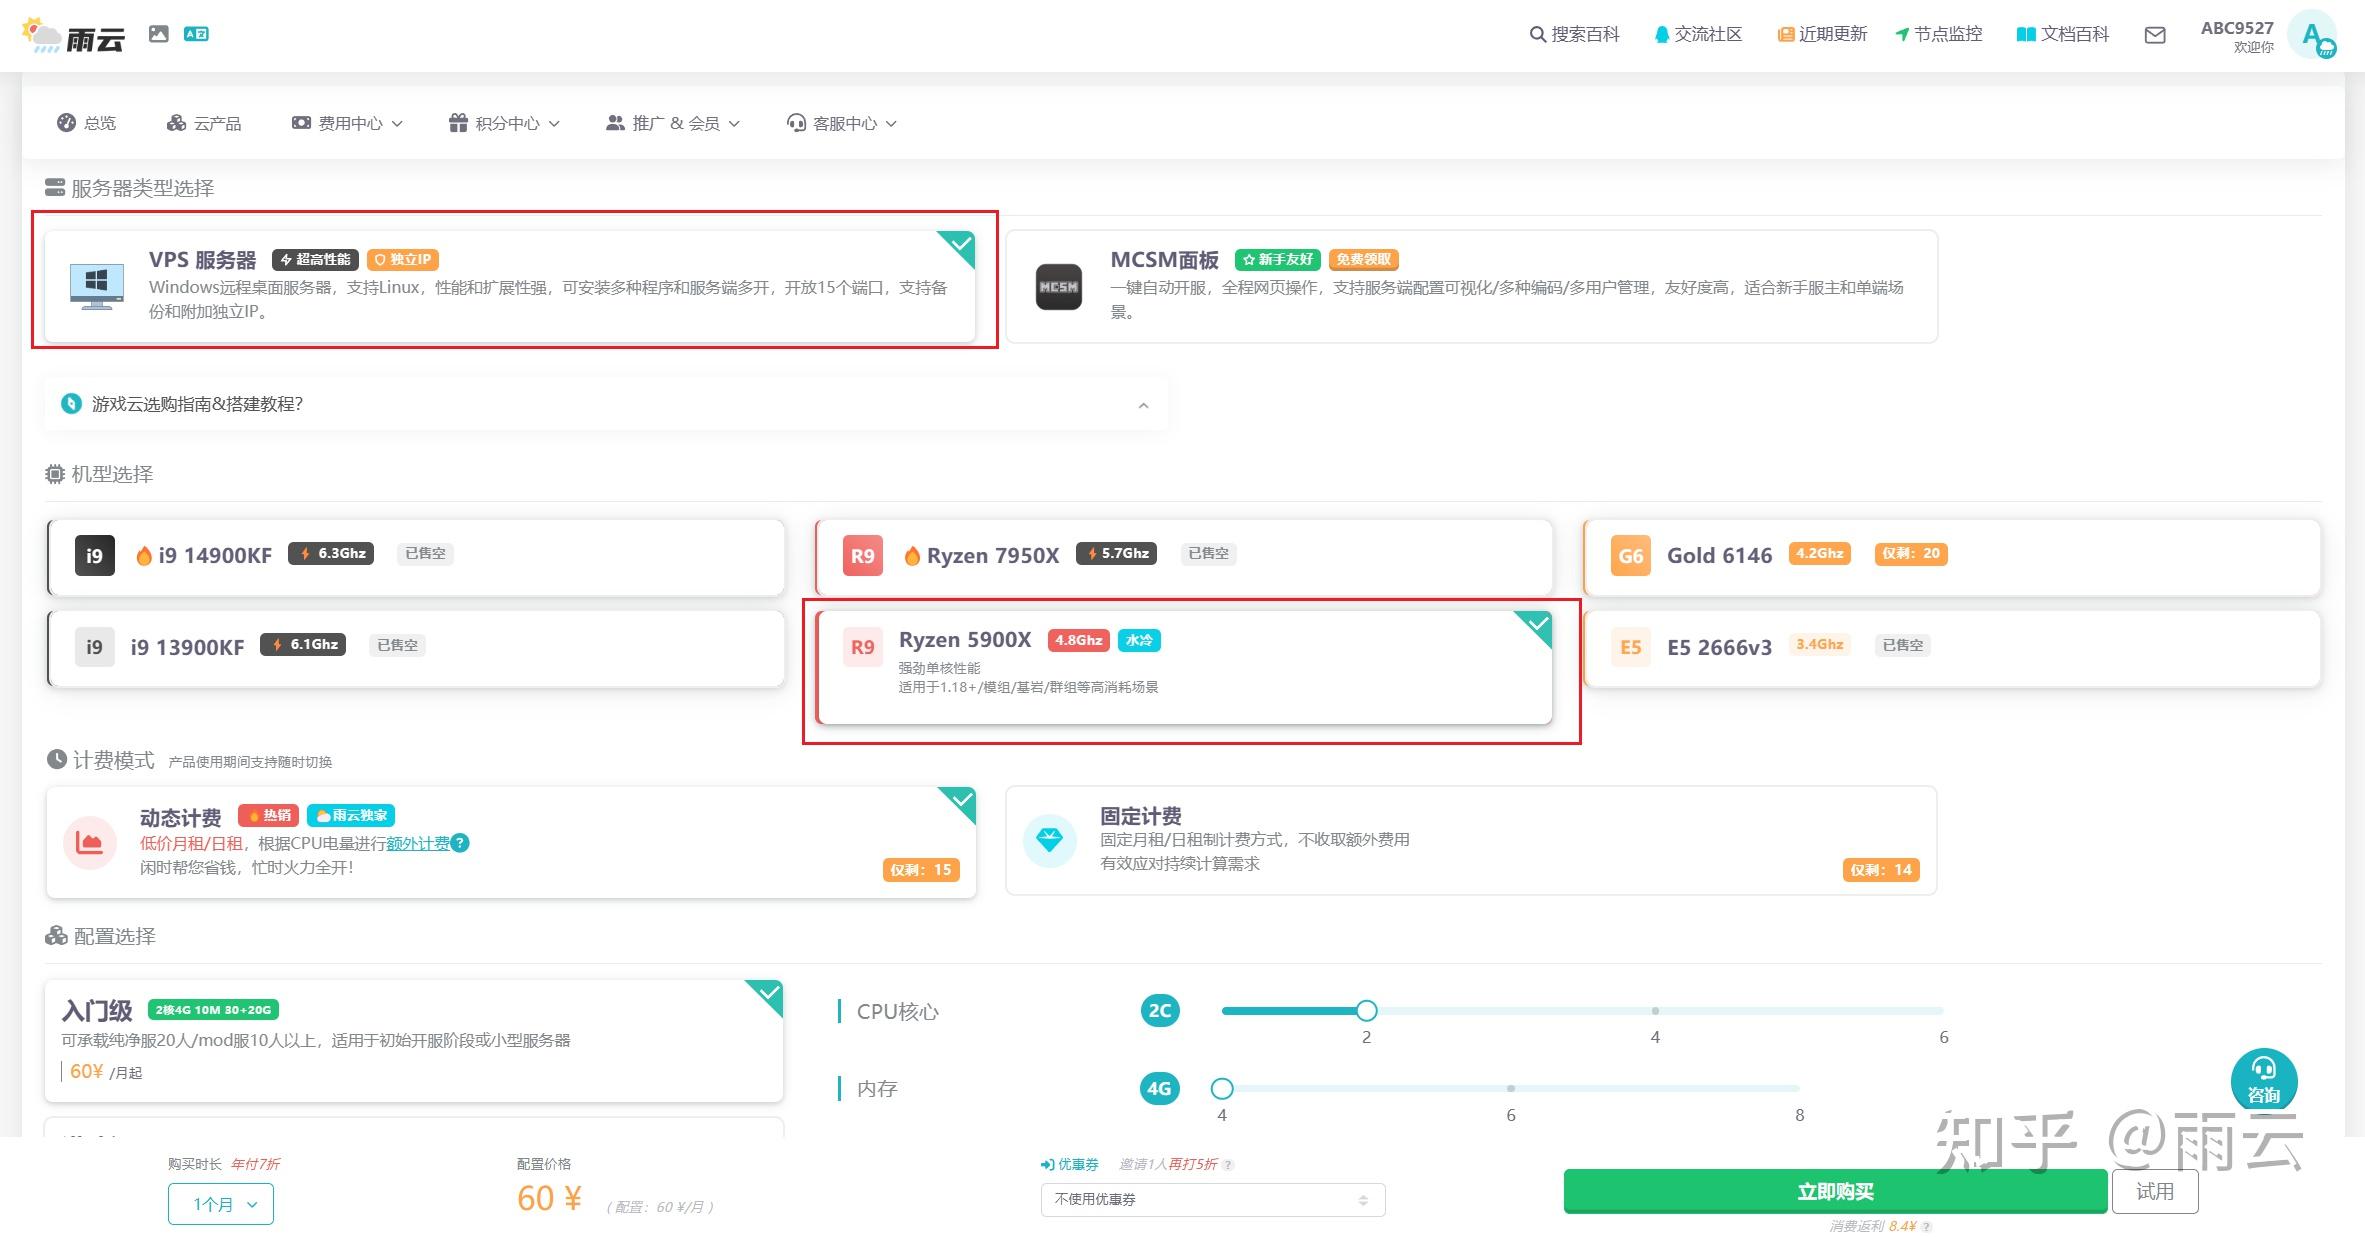
Task: Open the 搜索百科 search icon
Action: [x=1537, y=33]
